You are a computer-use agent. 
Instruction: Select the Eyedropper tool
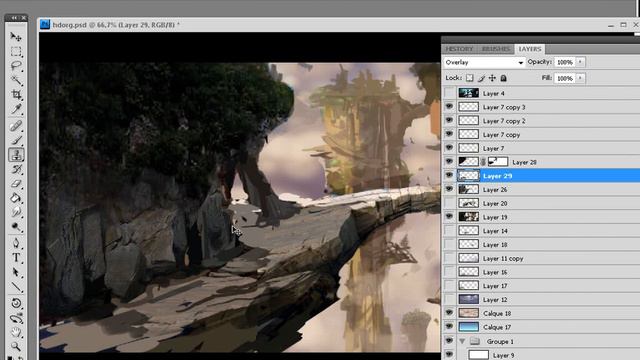pos(16,109)
